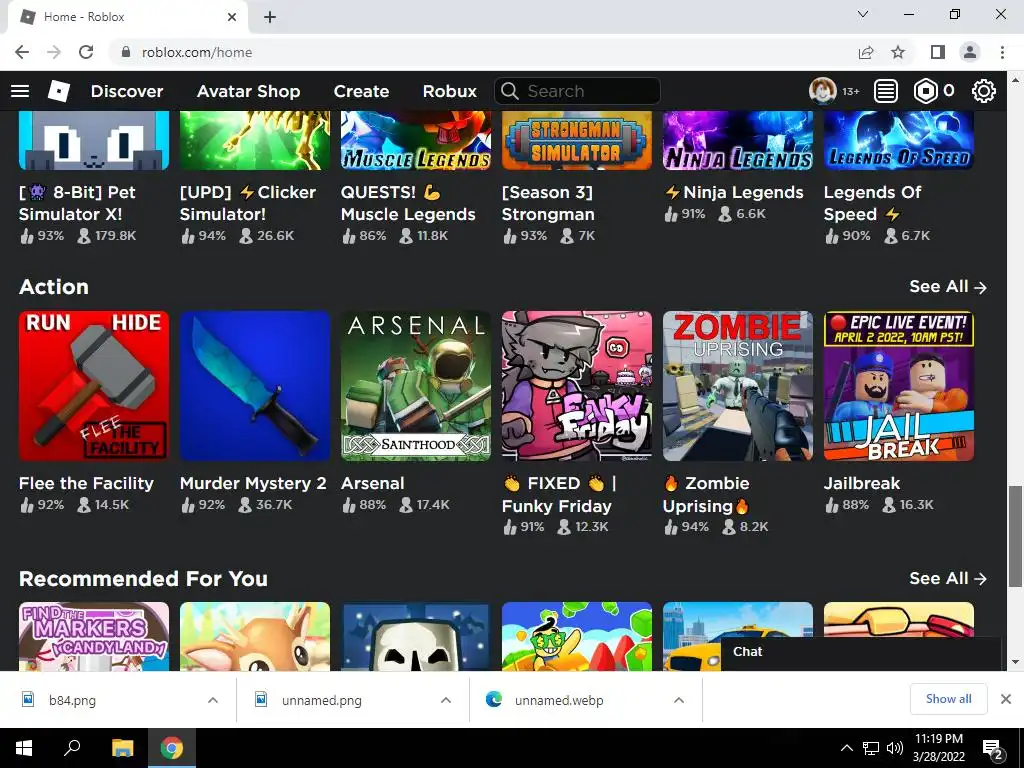Open the Roblox hamburger navigation menu
The image size is (1024, 768).
coord(20,91)
